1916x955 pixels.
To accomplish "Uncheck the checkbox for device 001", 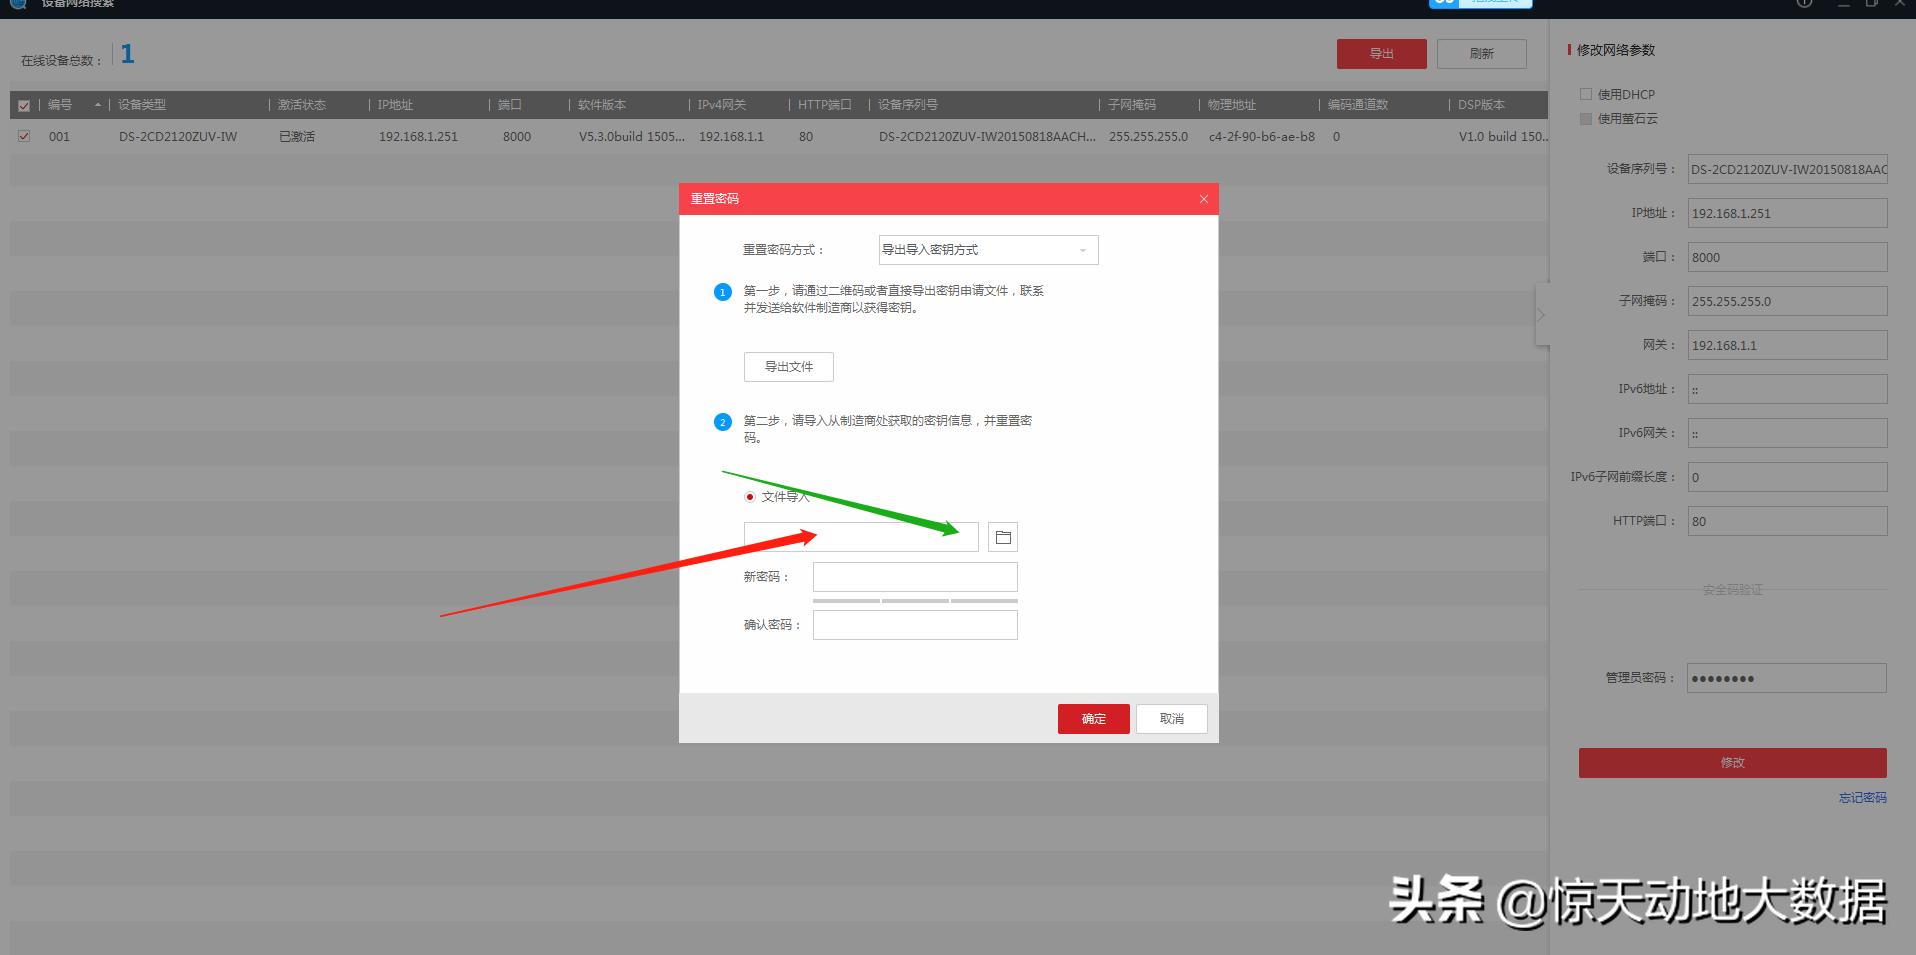I will click(x=24, y=136).
